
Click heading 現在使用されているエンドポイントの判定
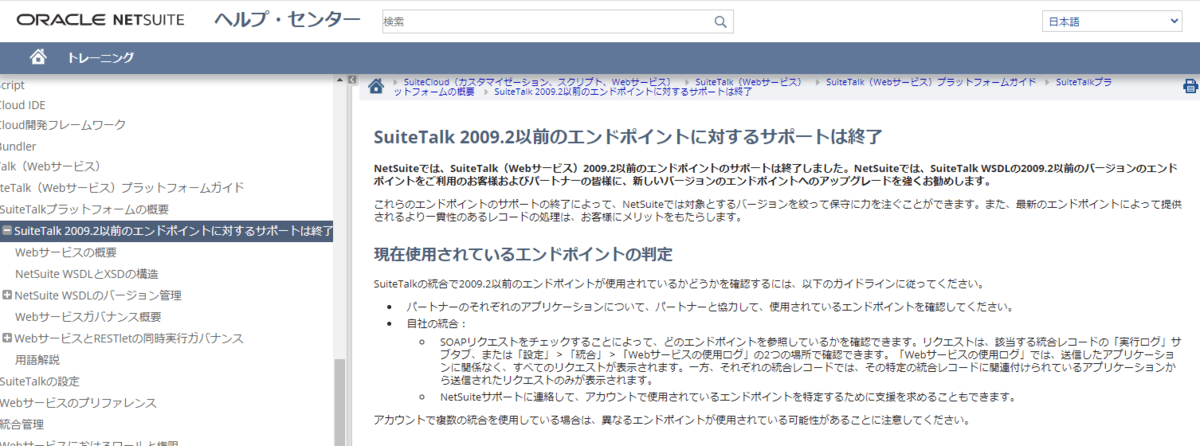(x=522, y=254)
